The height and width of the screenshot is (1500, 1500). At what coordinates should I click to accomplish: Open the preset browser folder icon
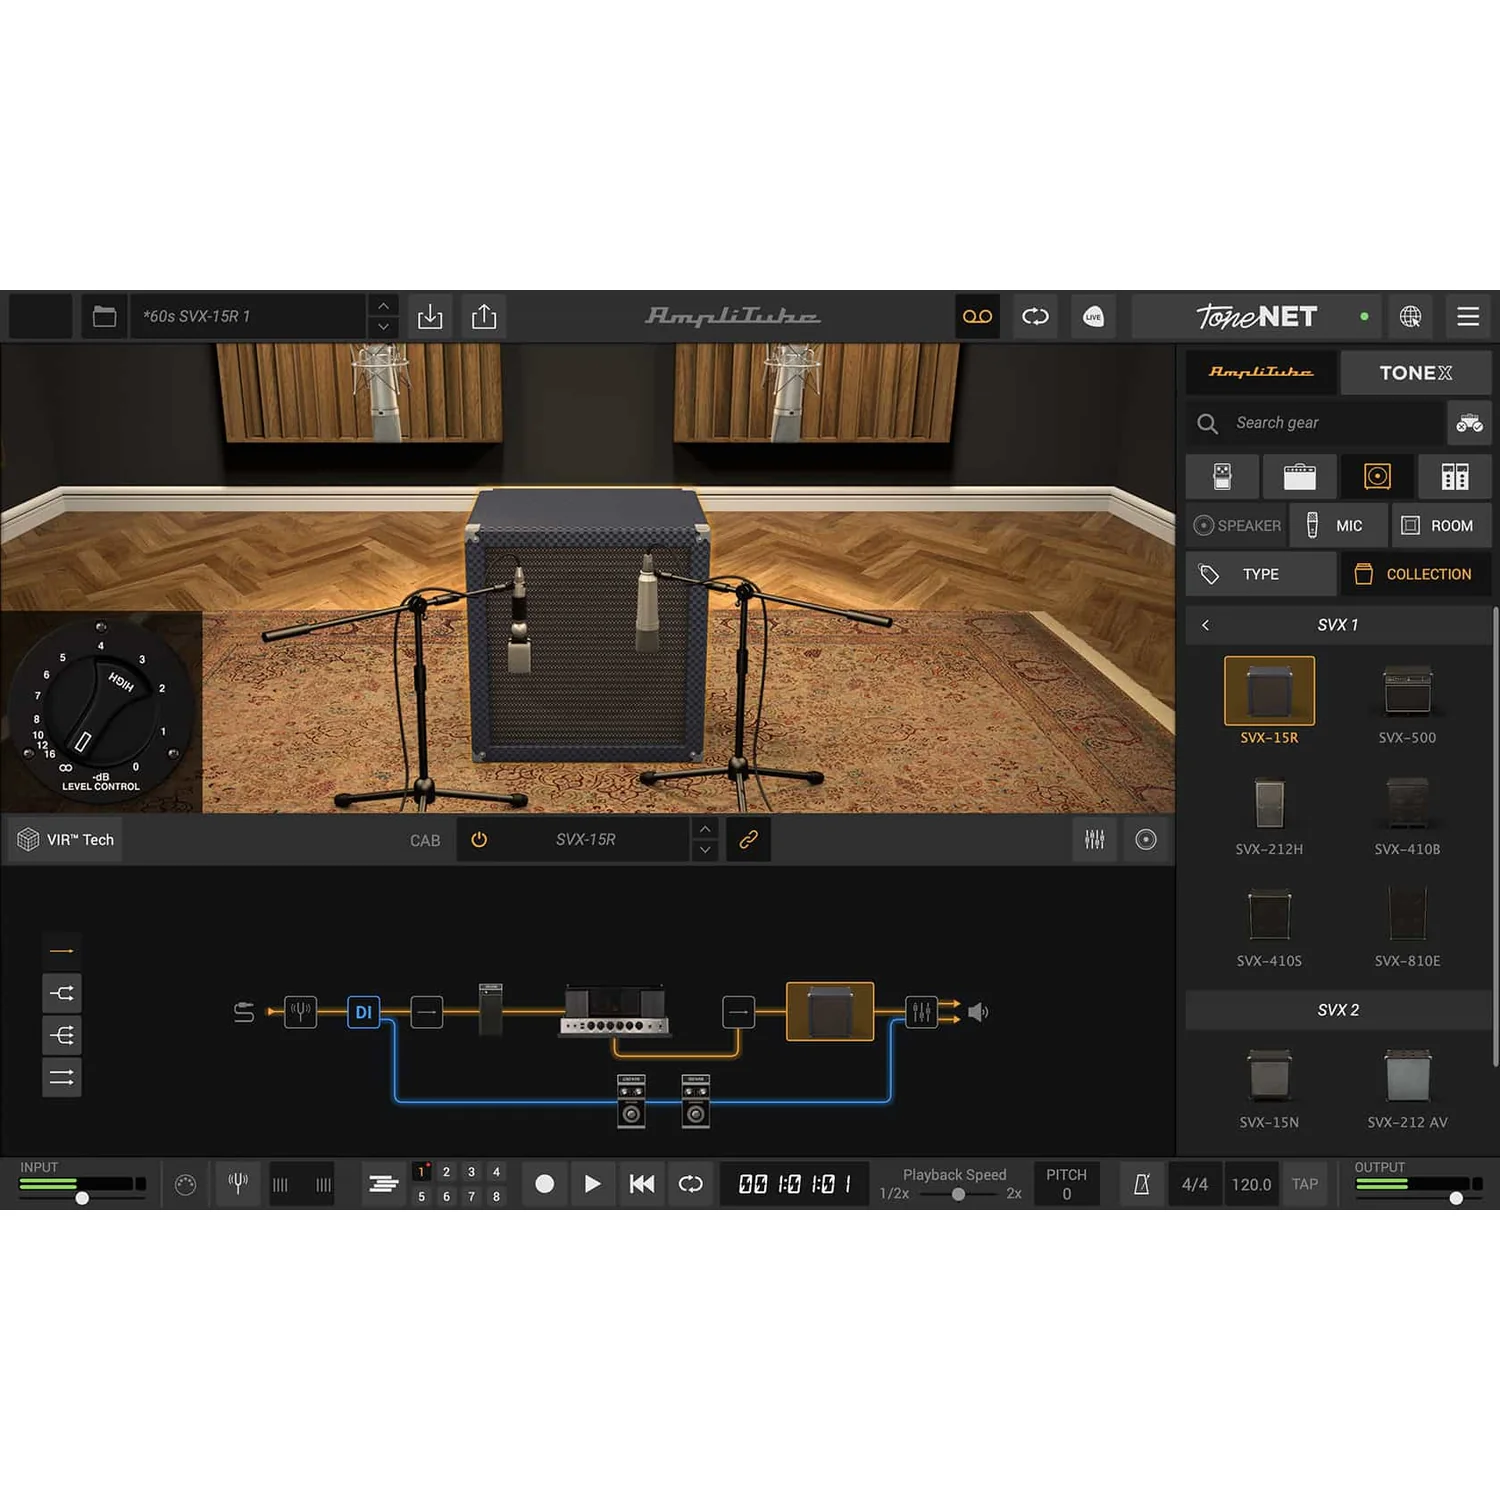tap(104, 316)
